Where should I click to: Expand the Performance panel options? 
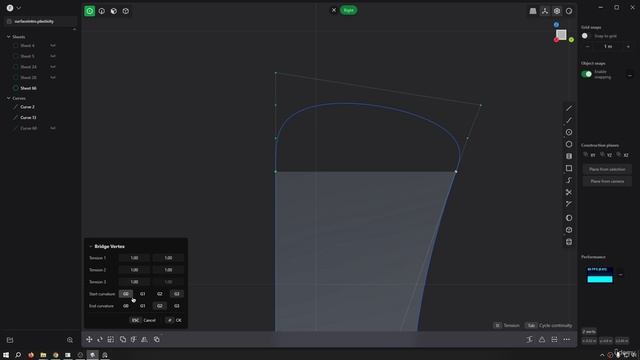pos(621,275)
